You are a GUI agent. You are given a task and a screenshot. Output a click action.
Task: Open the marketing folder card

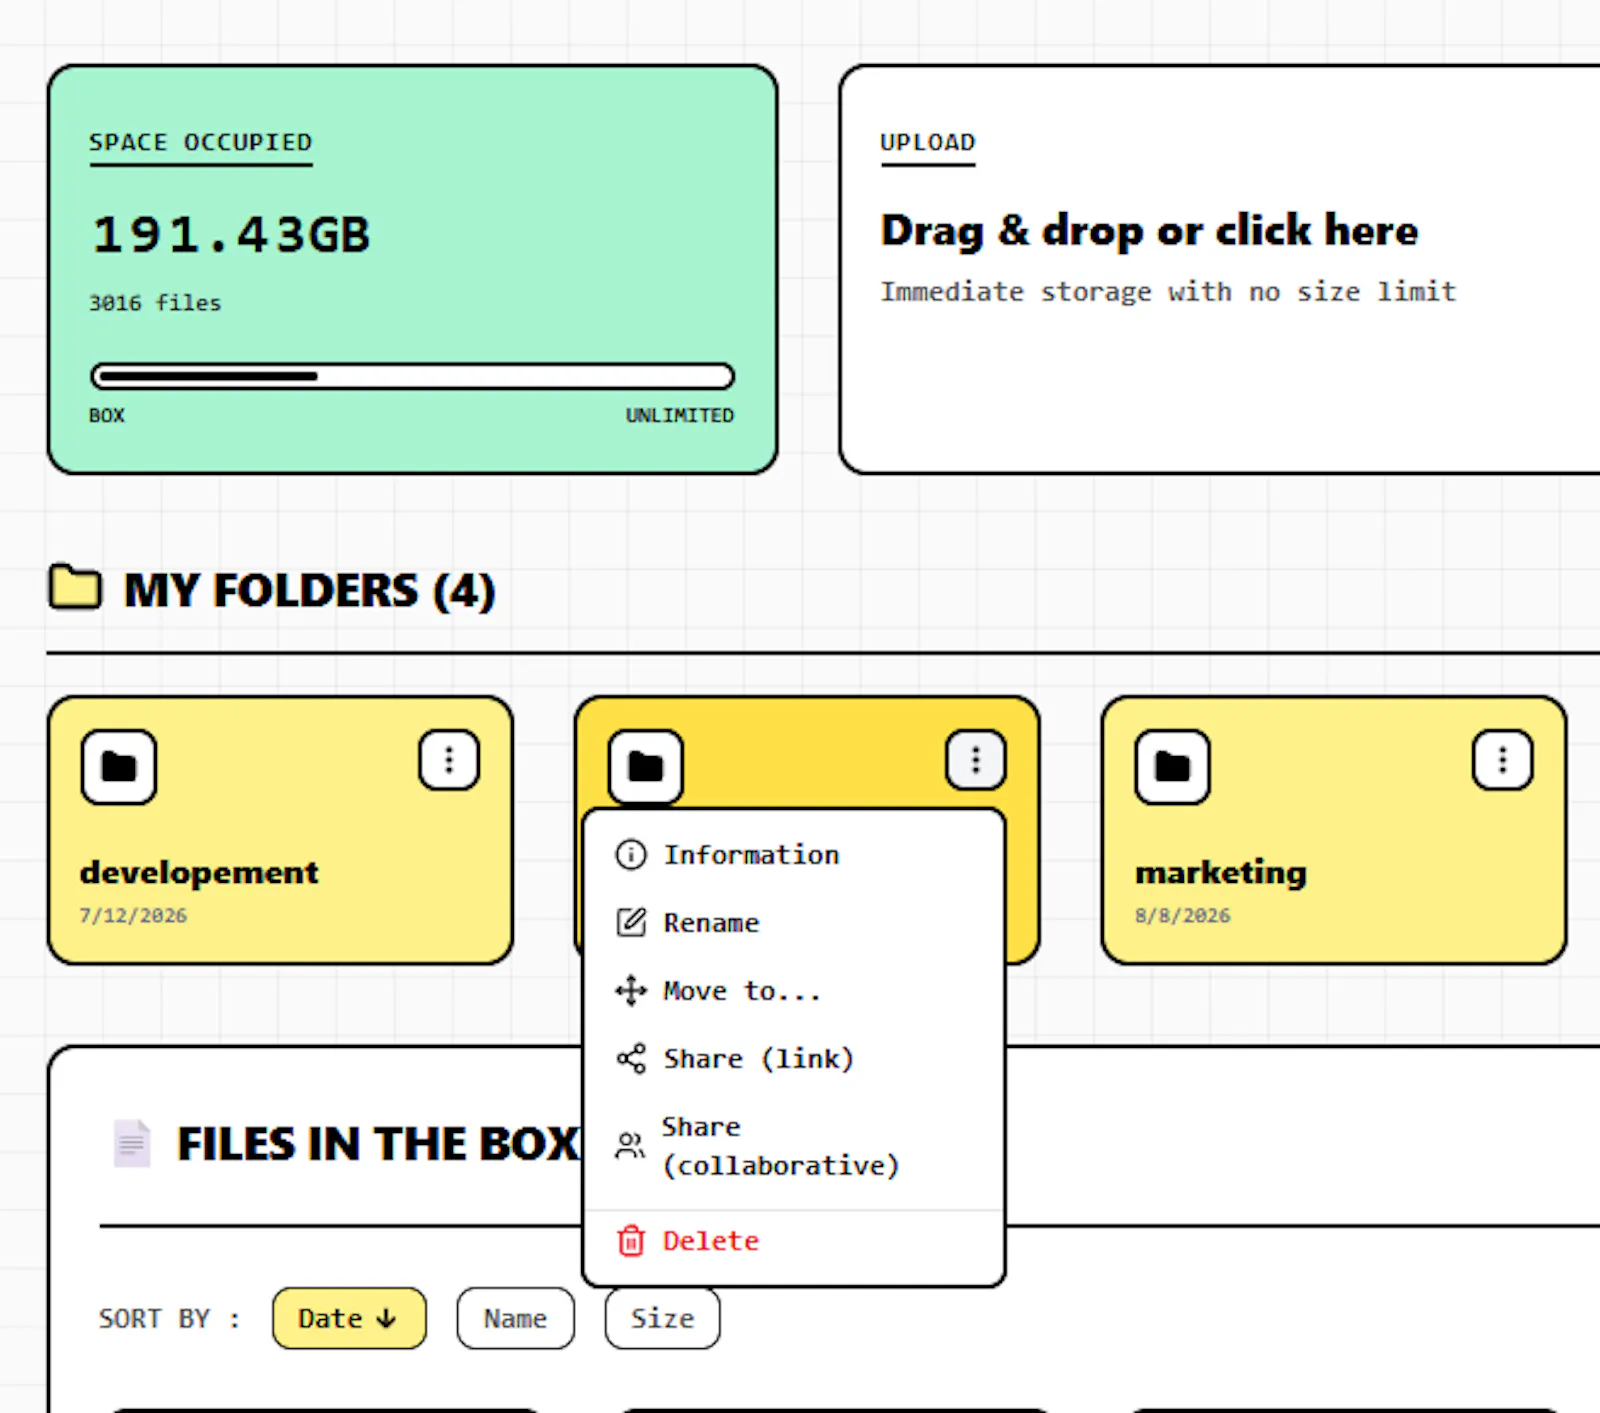pos(1334,831)
